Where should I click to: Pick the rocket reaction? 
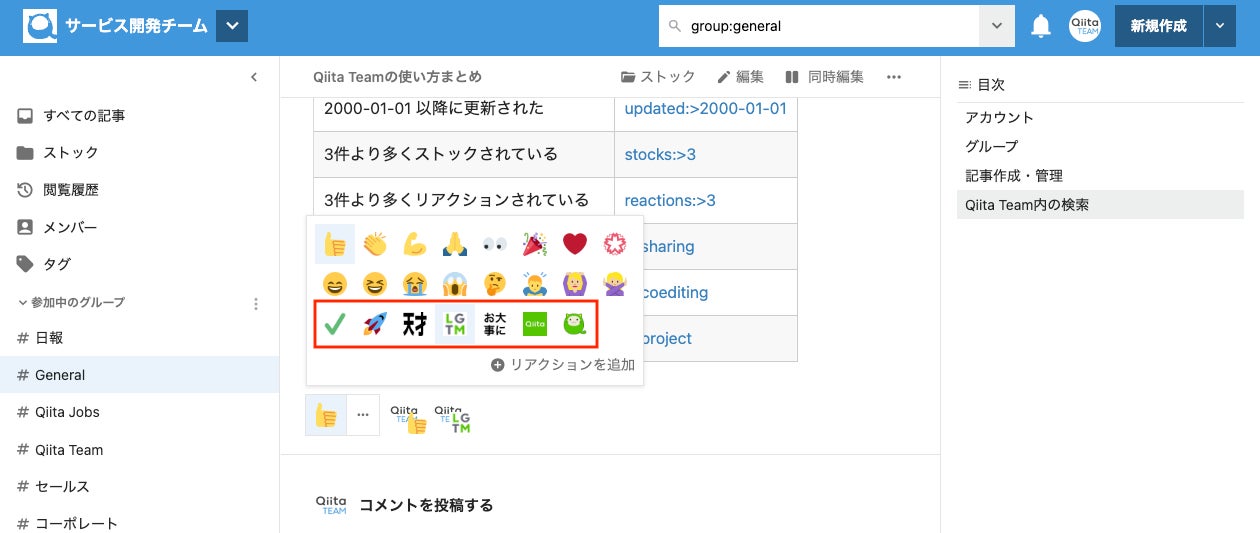coord(375,324)
